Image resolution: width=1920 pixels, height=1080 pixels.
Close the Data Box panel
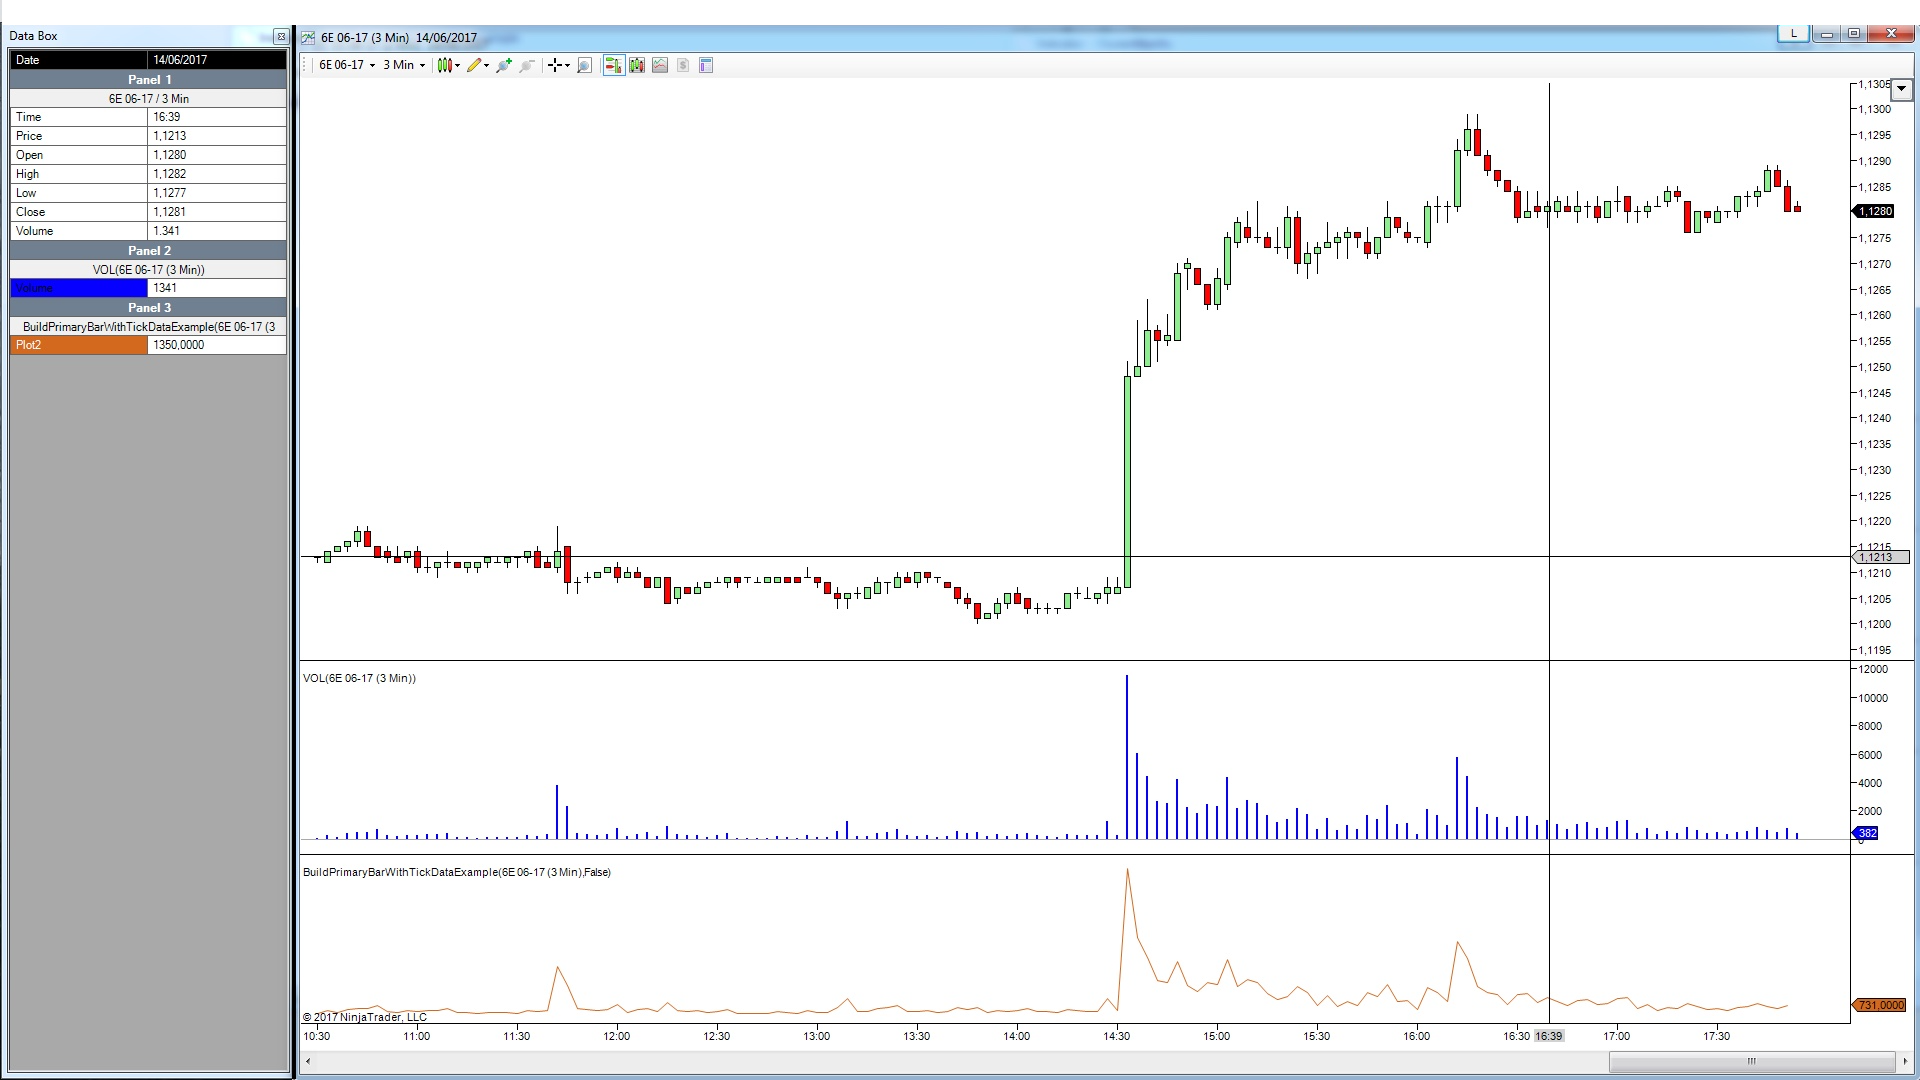tap(281, 36)
